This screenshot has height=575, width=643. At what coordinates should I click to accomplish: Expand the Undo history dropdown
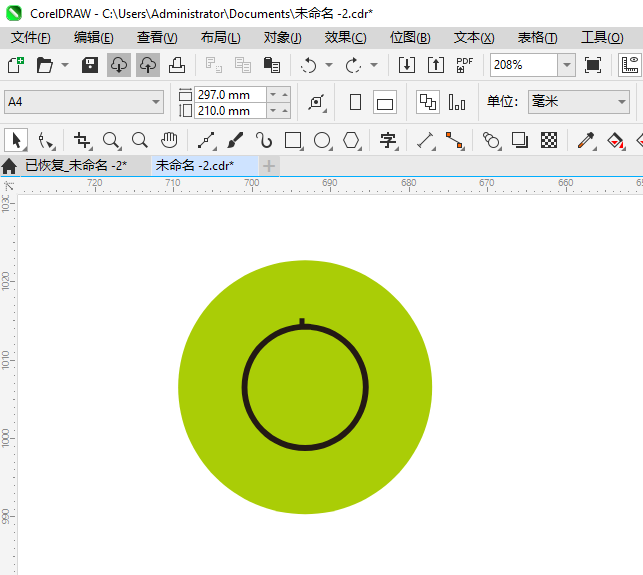click(329, 65)
